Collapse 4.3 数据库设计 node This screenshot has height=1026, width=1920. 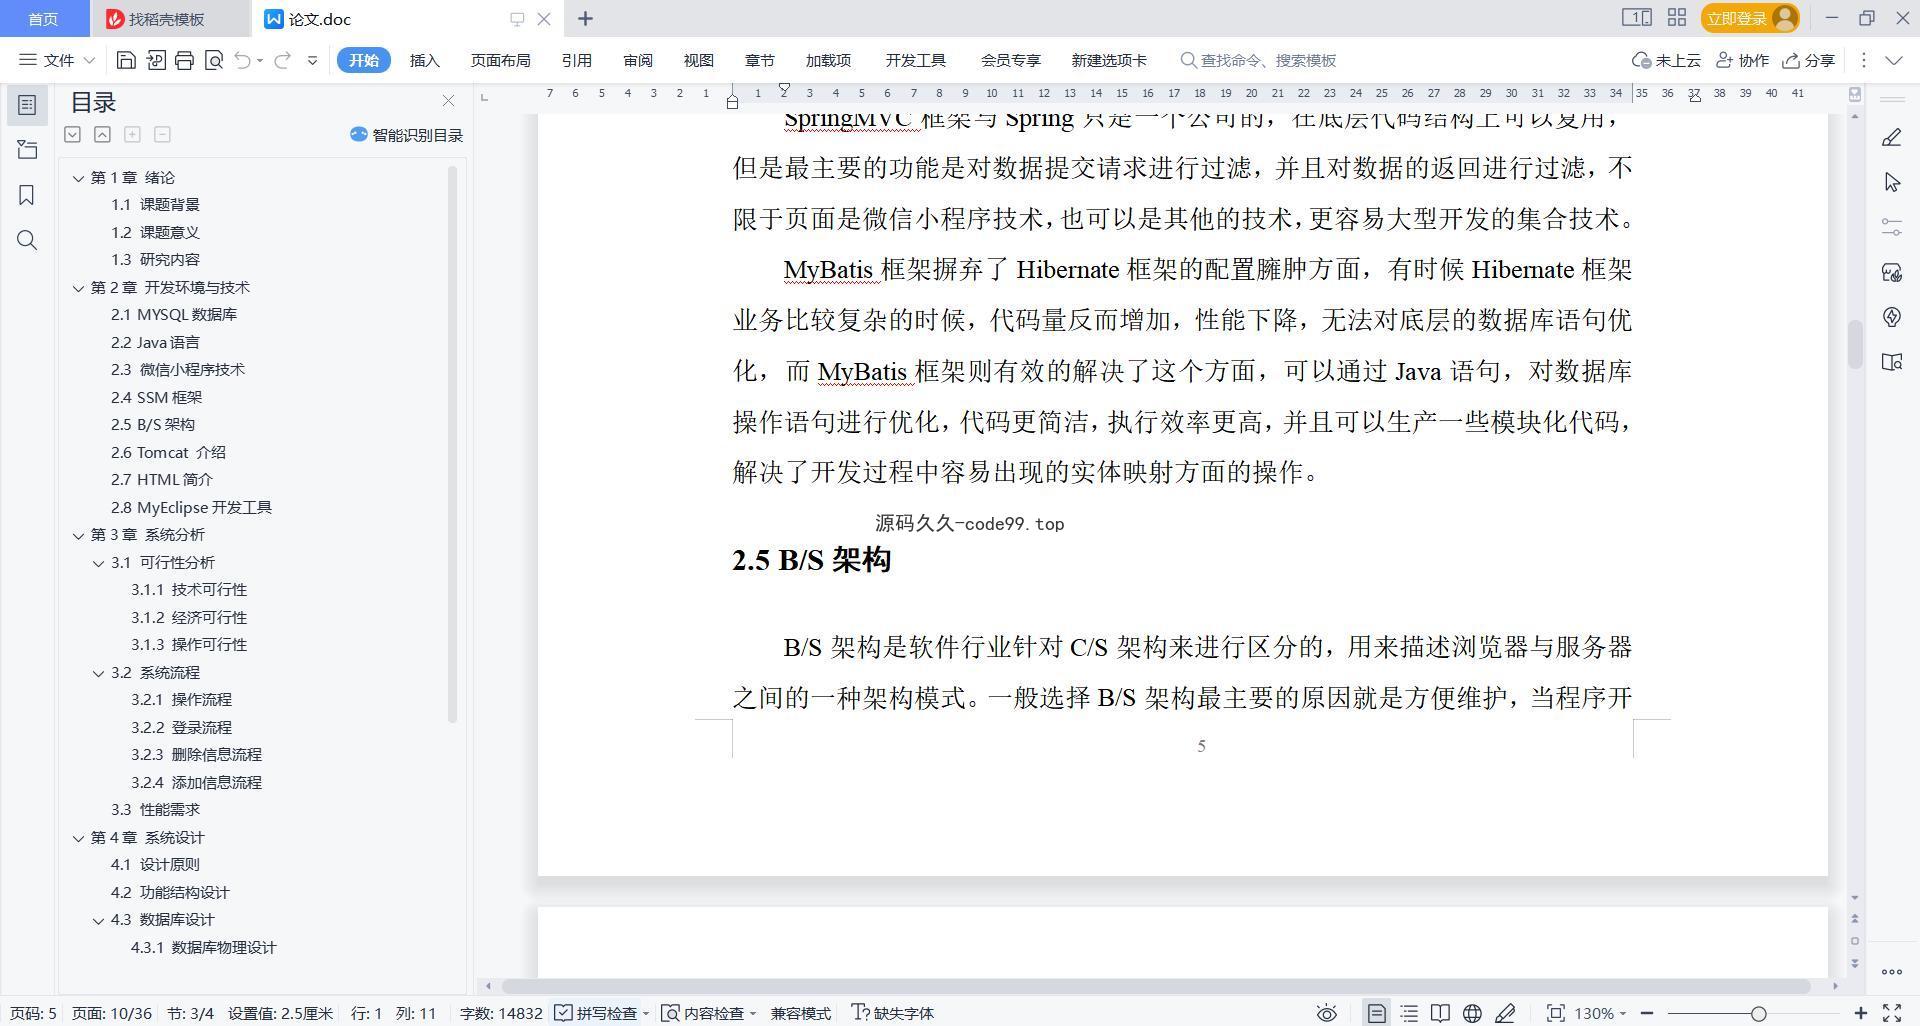coord(98,920)
